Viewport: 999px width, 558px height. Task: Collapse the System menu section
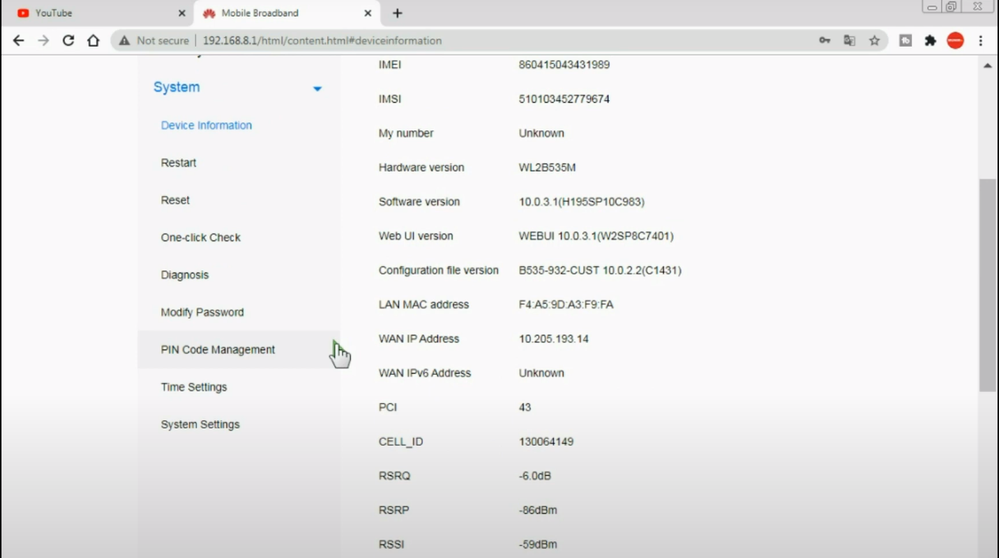317,89
